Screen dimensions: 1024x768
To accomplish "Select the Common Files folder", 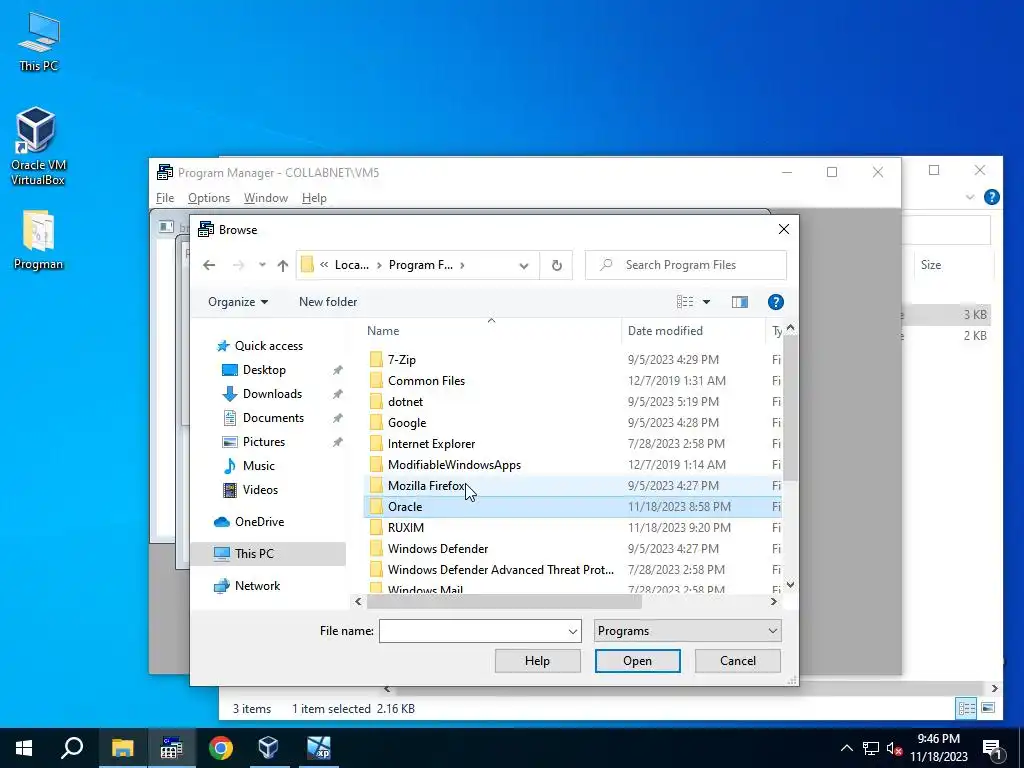I will pyautogui.click(x=572, y=381).
